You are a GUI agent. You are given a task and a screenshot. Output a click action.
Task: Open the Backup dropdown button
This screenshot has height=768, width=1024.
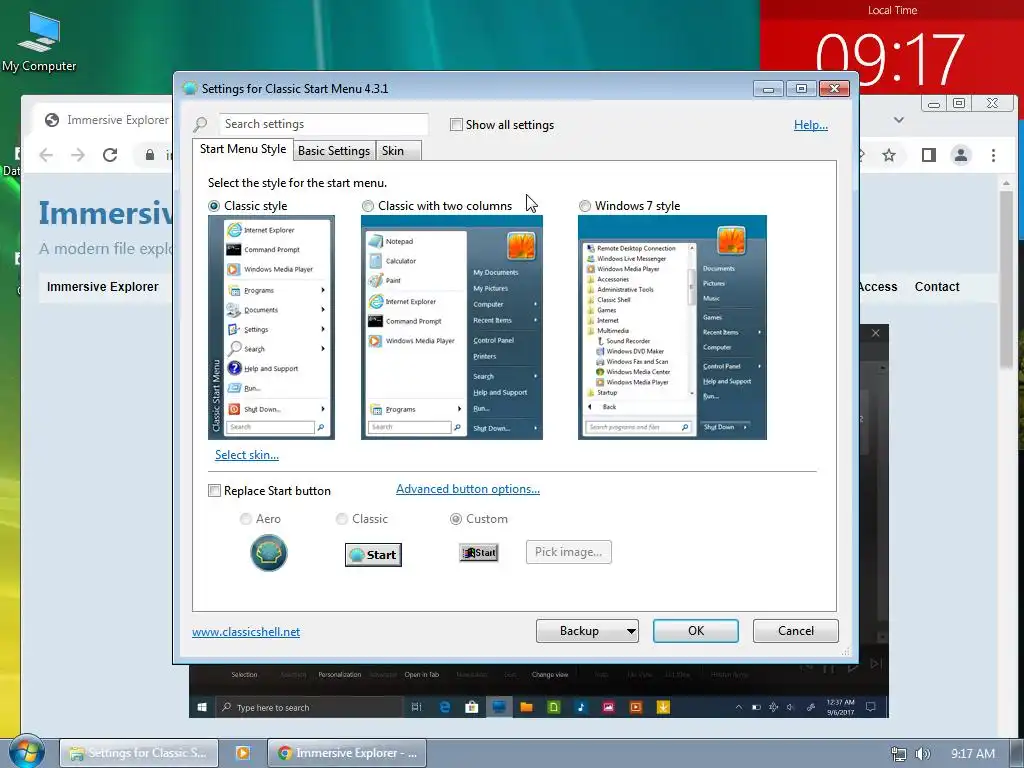click(587, 631)
